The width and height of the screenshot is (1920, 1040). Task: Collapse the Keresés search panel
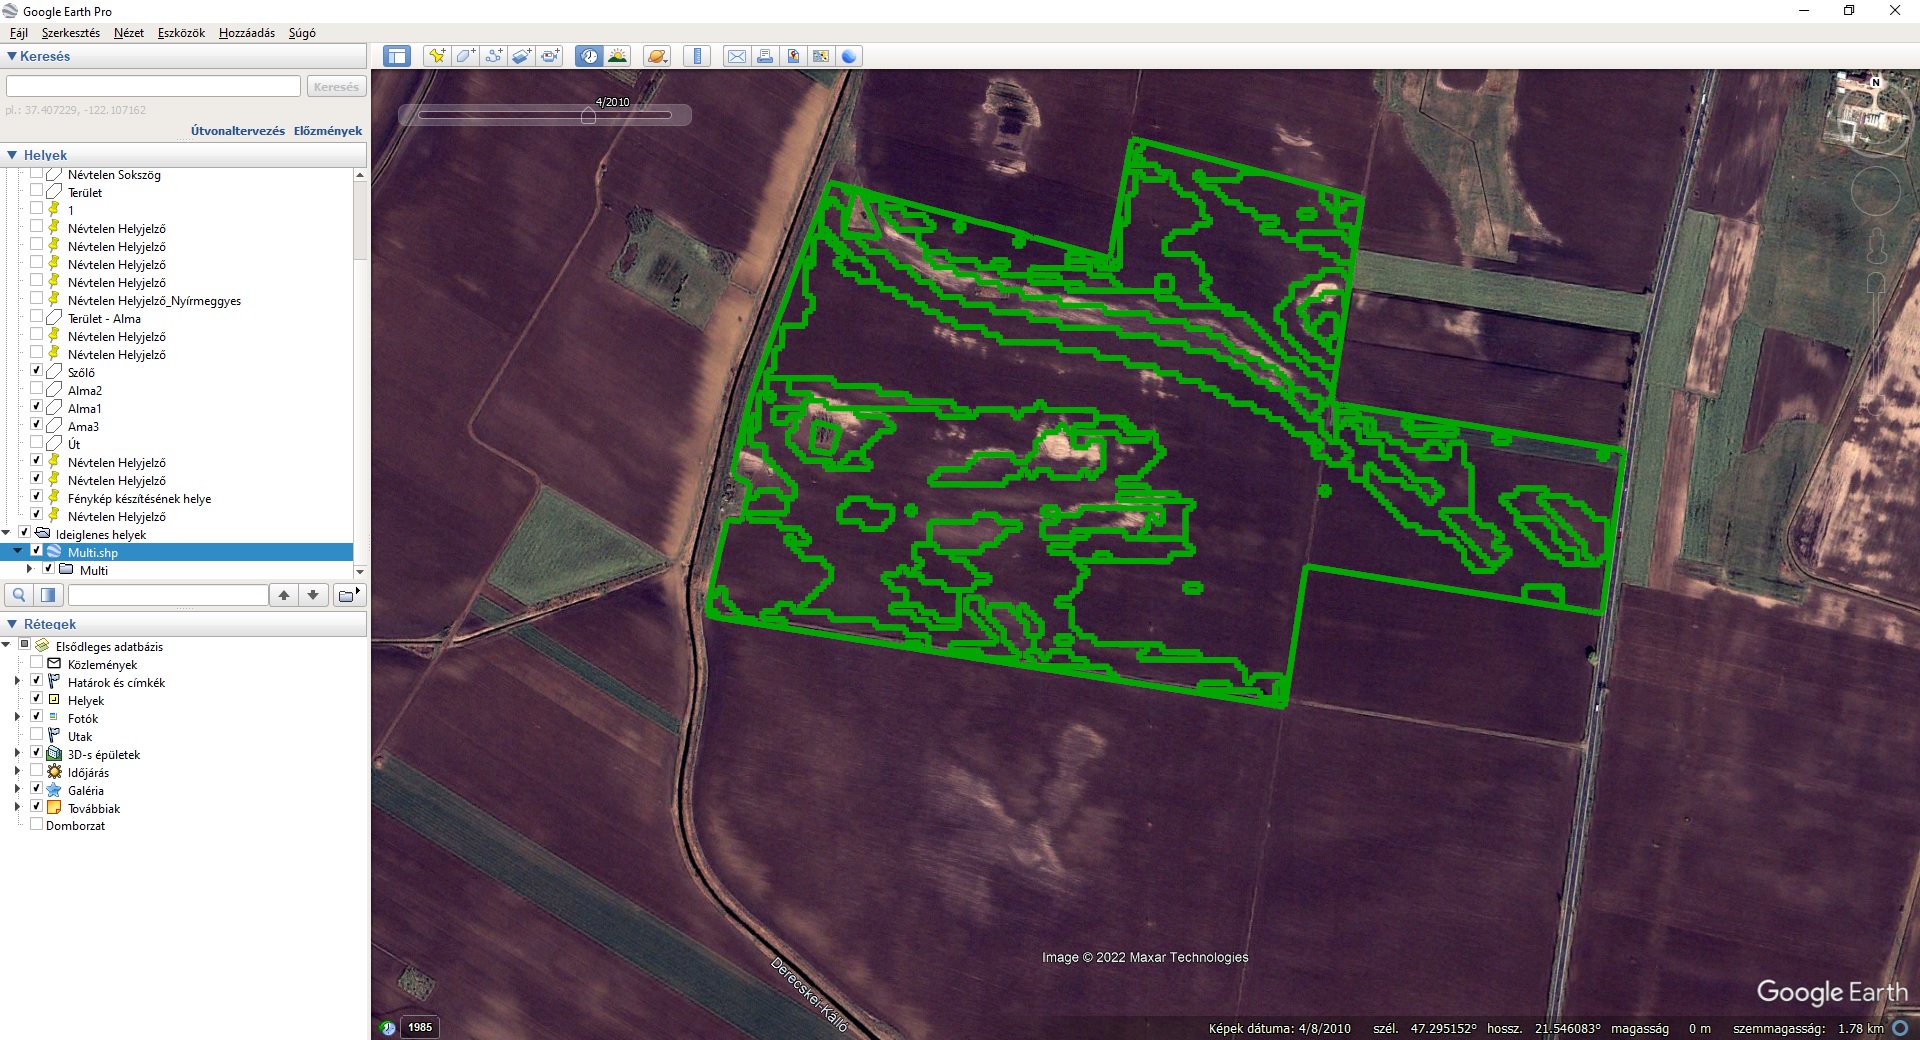[12, 56]
